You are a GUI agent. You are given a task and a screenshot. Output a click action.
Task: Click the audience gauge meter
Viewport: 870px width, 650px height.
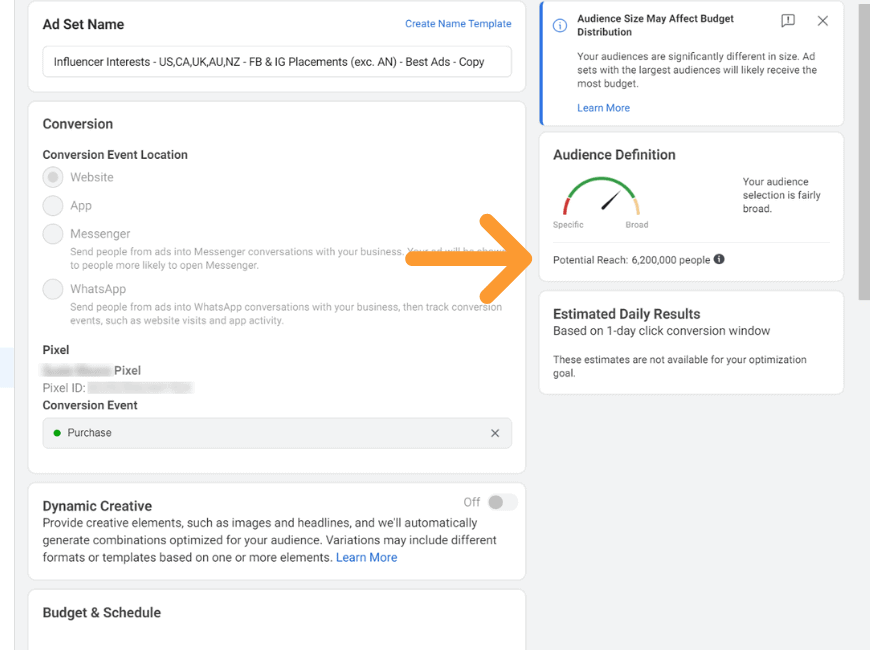(601, 196)
